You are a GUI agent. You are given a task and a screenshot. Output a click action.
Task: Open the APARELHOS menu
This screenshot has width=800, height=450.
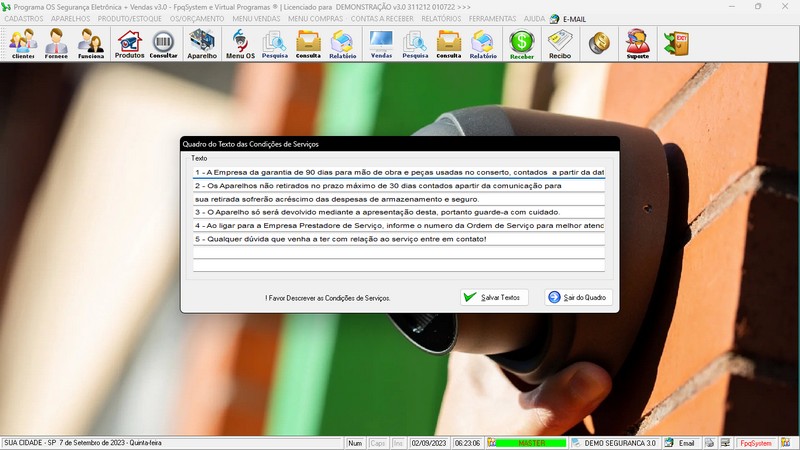pos(70,19)
